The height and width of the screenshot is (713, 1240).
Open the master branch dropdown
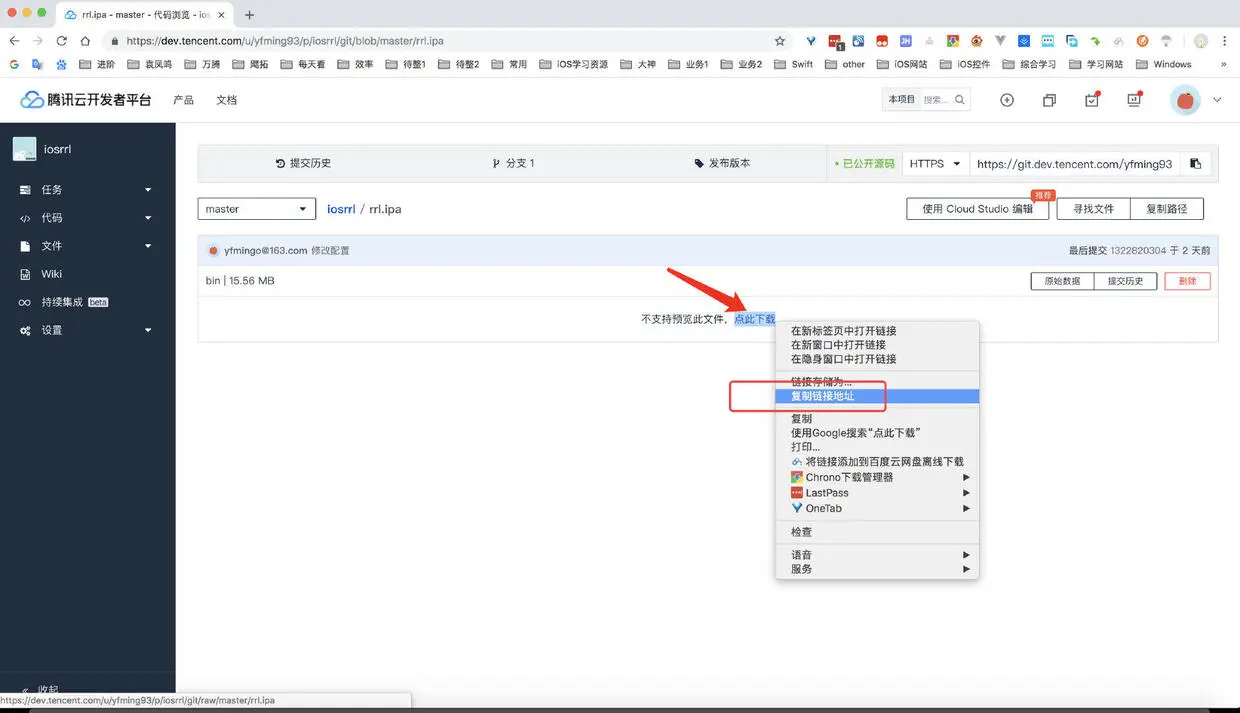pos(257,209)
